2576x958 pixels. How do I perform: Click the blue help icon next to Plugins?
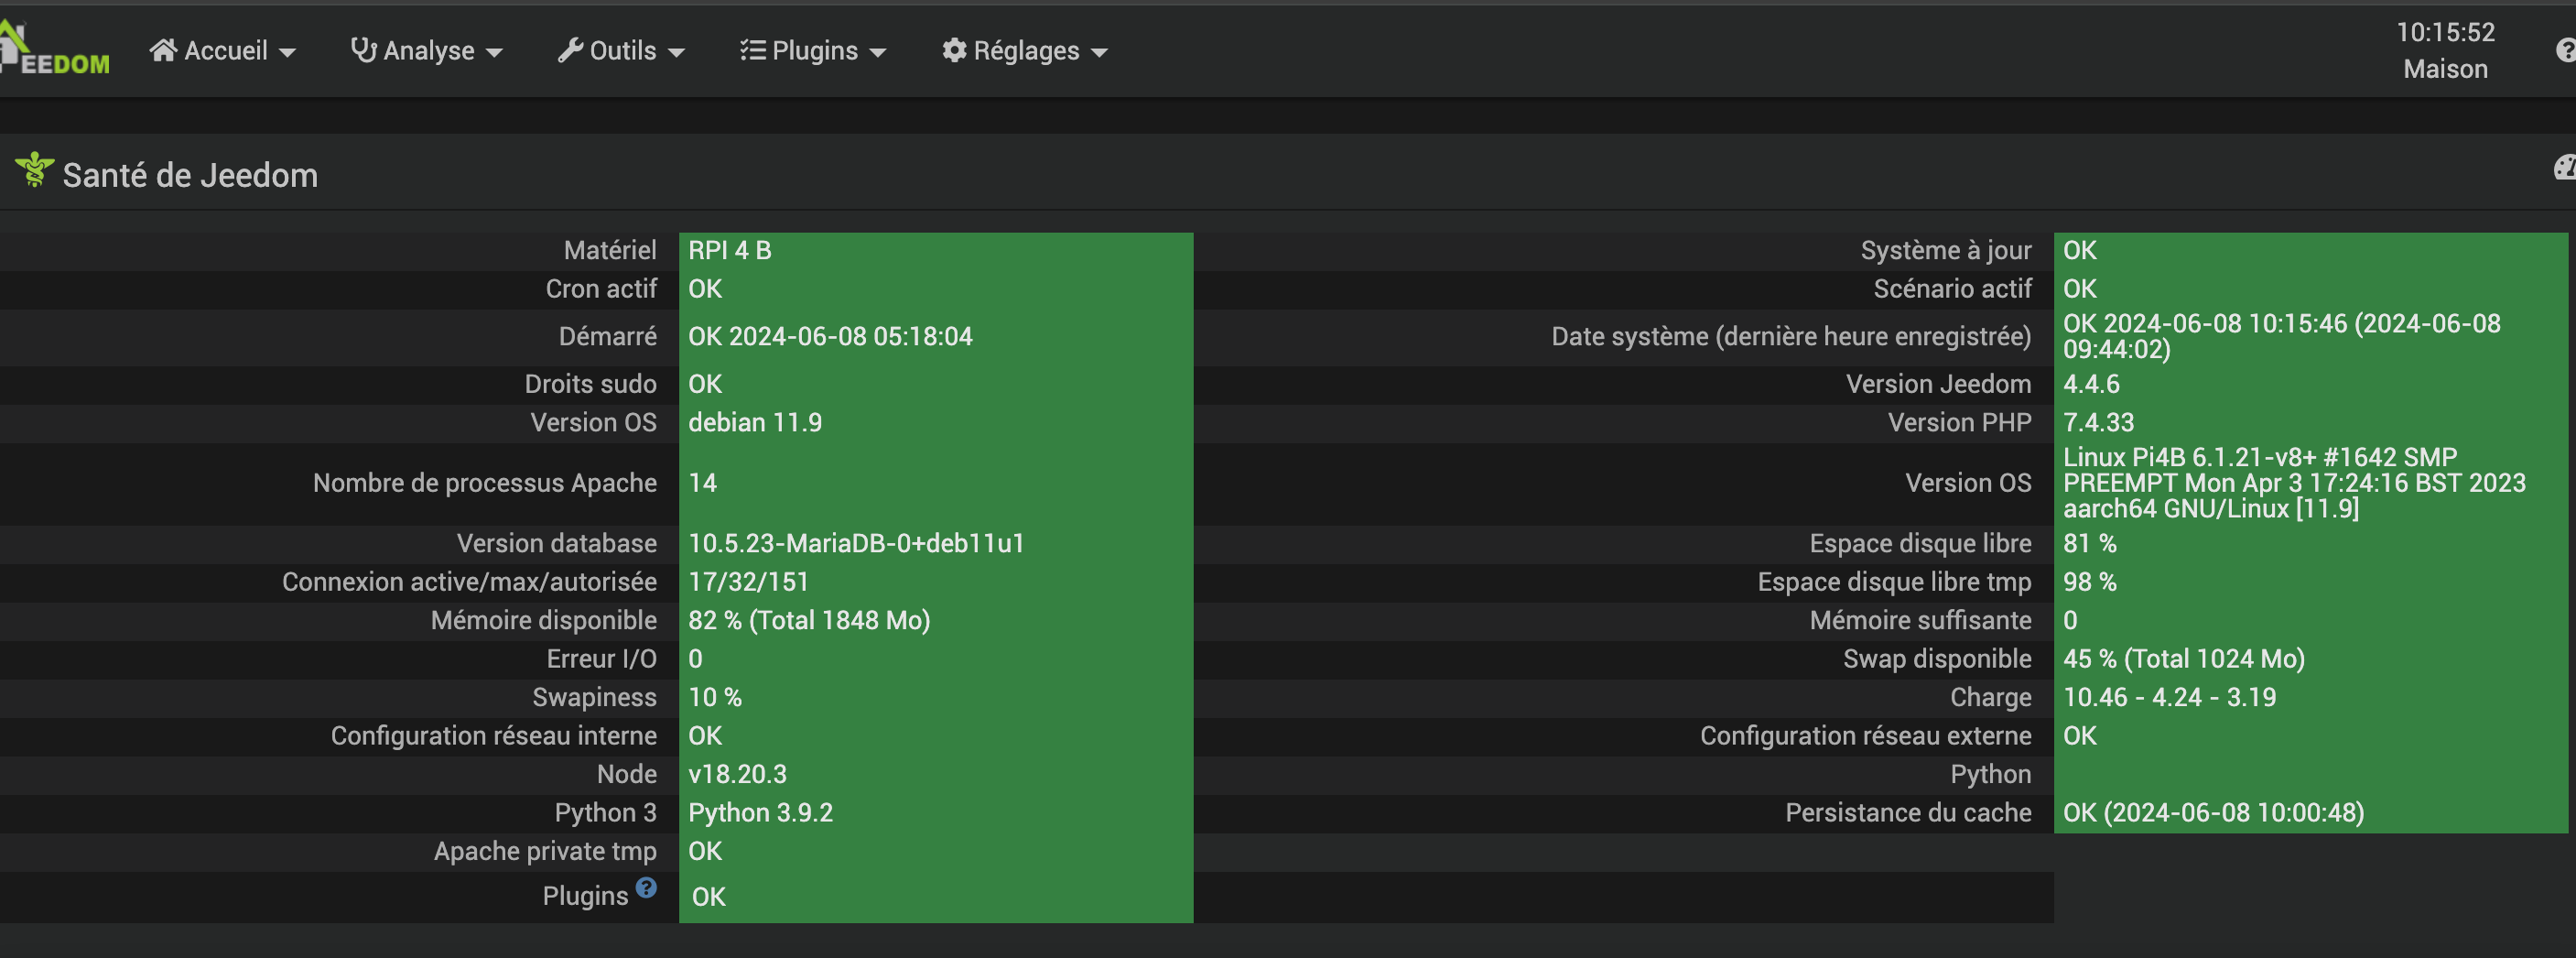point(647,887)
